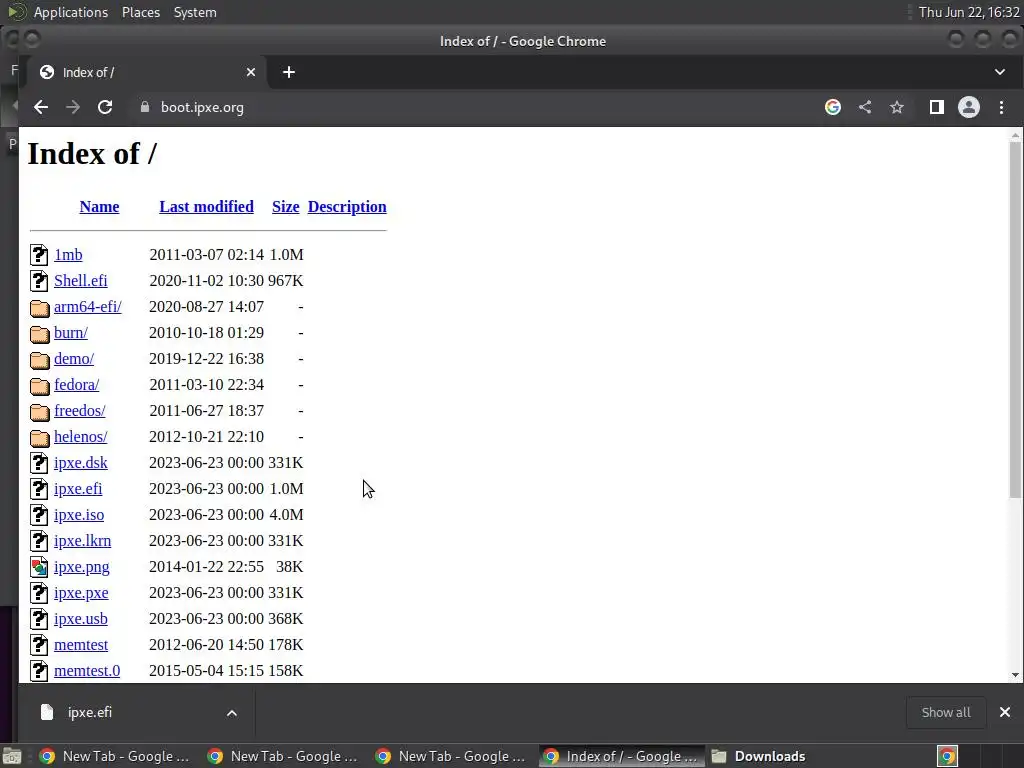Screen dimensions: 1024x768
Task: Click the file icon next to 1mb
Action: pyautogui.click(x=39, y=255)
